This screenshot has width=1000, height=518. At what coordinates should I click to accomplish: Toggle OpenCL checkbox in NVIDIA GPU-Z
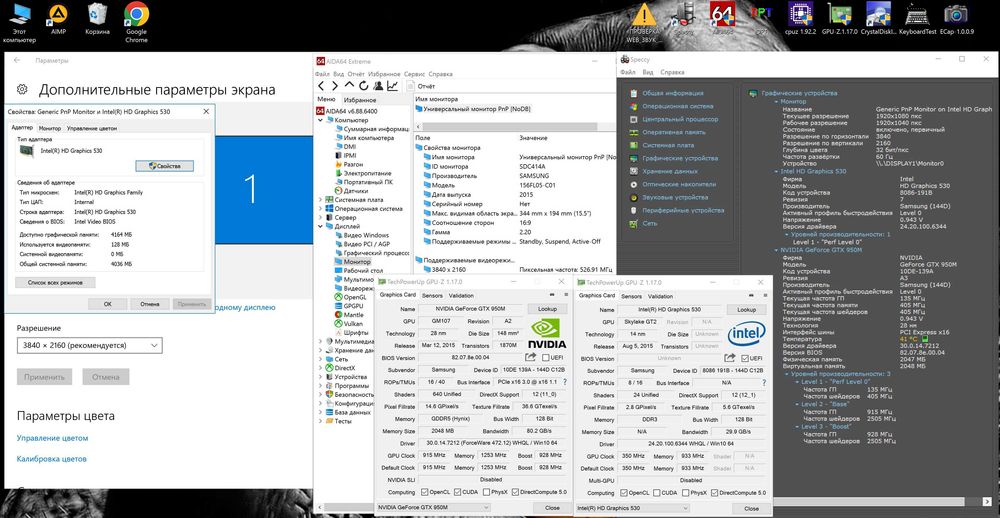425,492
